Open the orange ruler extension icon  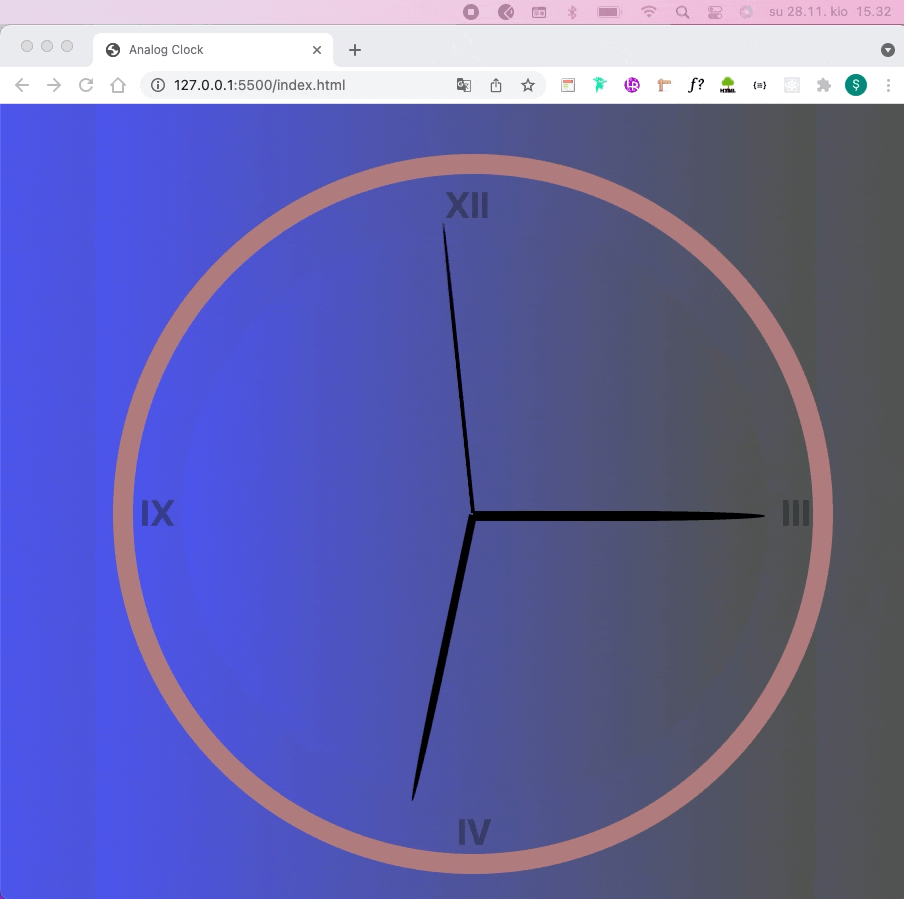(x=664, y=85)
